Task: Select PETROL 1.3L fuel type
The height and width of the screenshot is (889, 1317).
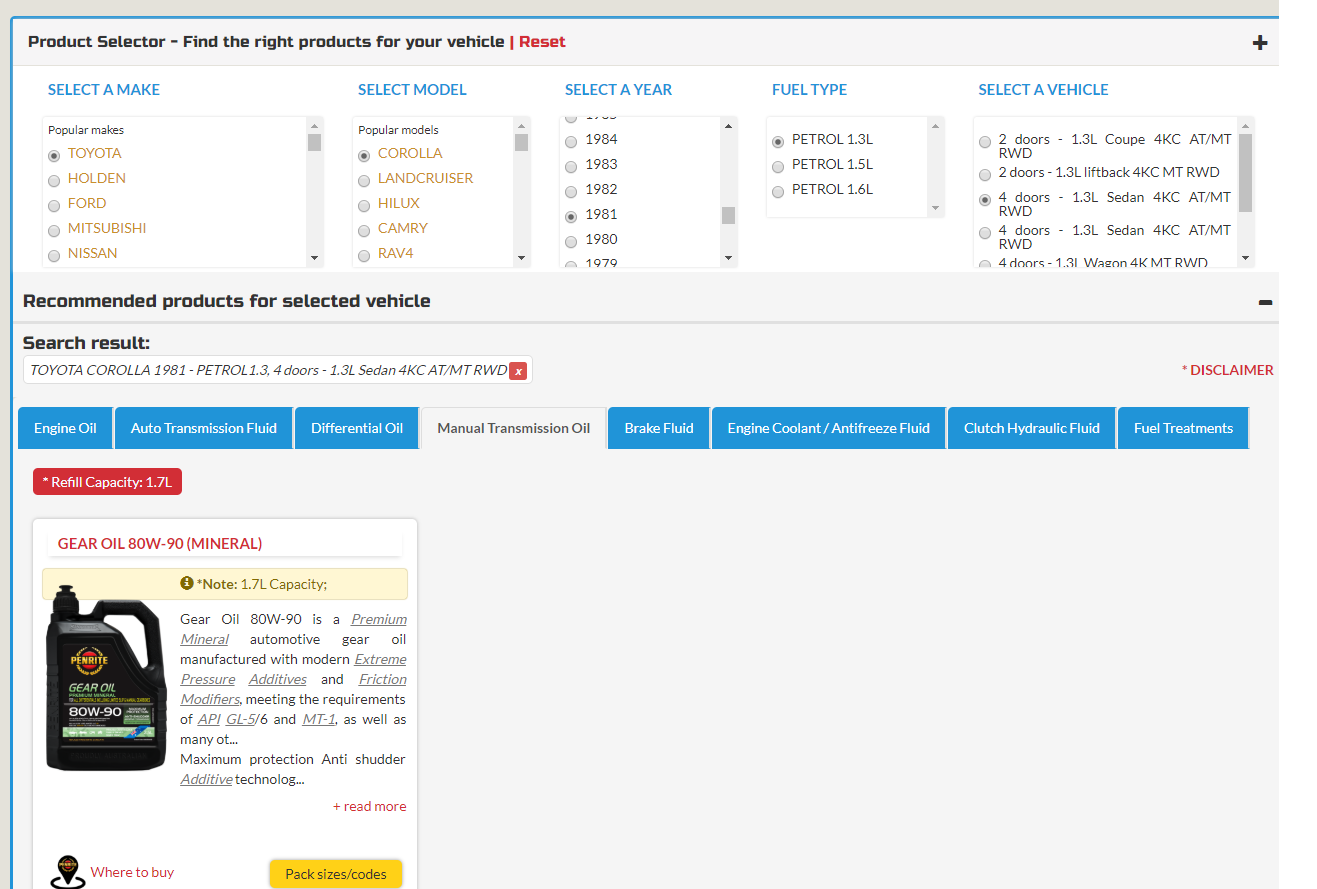Action: (x=778, y=142)
